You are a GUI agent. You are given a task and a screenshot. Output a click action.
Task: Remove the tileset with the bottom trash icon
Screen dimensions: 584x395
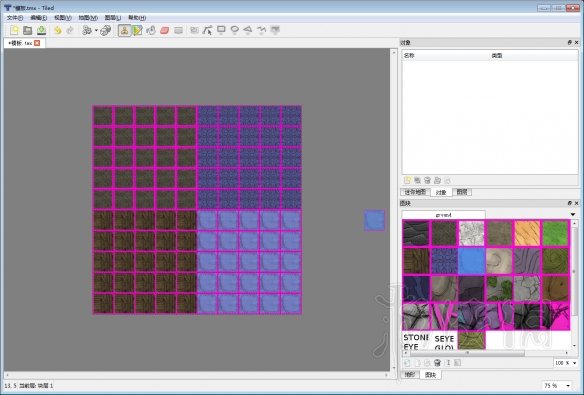coord(438,363)
